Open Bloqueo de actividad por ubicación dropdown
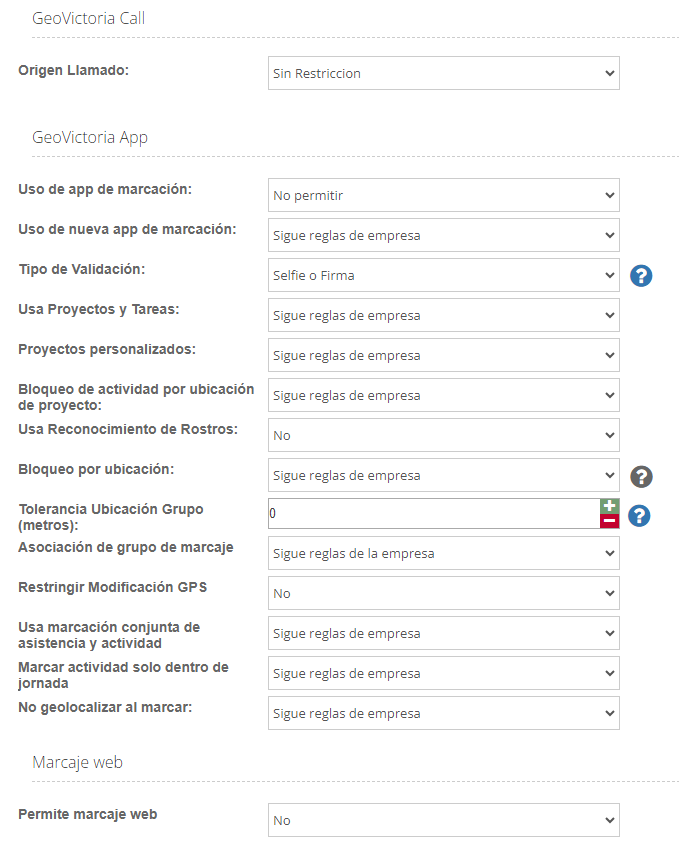This screenshot has width=679, height=849. pyautogui.click(x=443, y=396)
